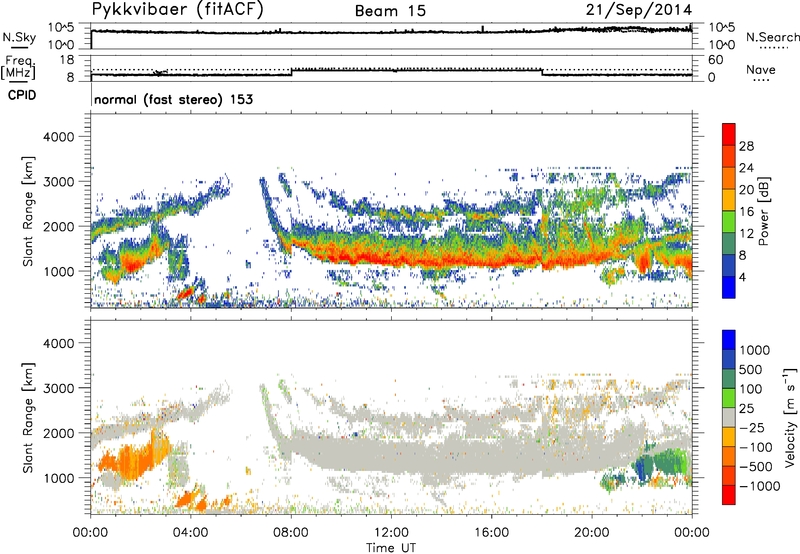800x554 pixels.
Task: Click the '1000' tick on the Velocity colorbar
Action: pos(755,350)
